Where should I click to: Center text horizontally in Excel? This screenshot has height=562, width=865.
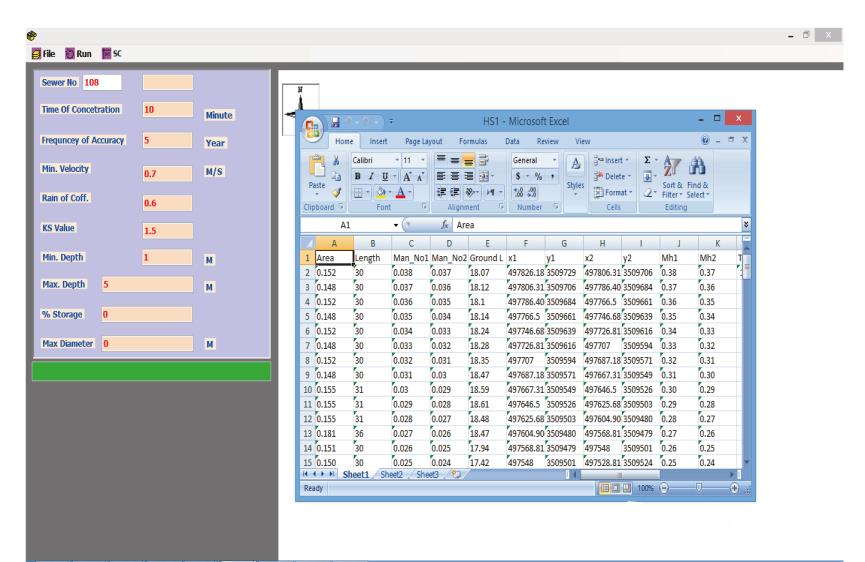455,176
